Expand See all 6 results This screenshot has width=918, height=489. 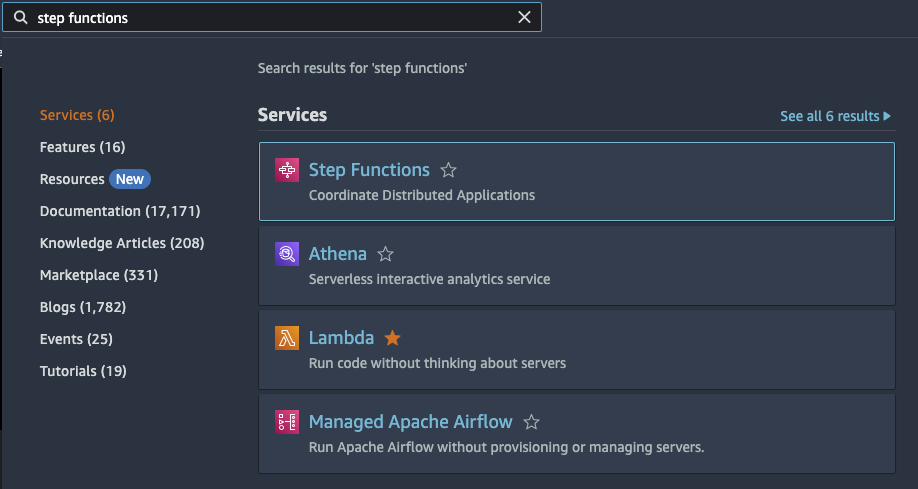(835, 116)
